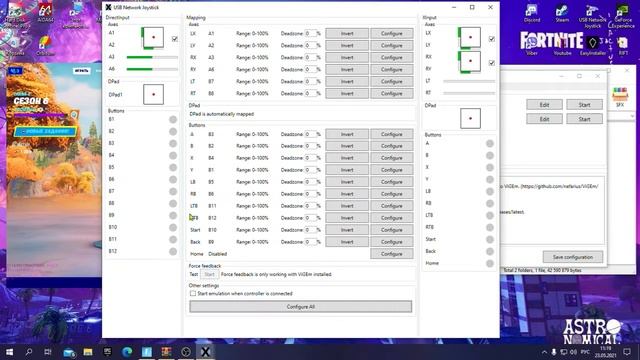
Task: Click Configure for the LY axis
Action: coord(392,45)
